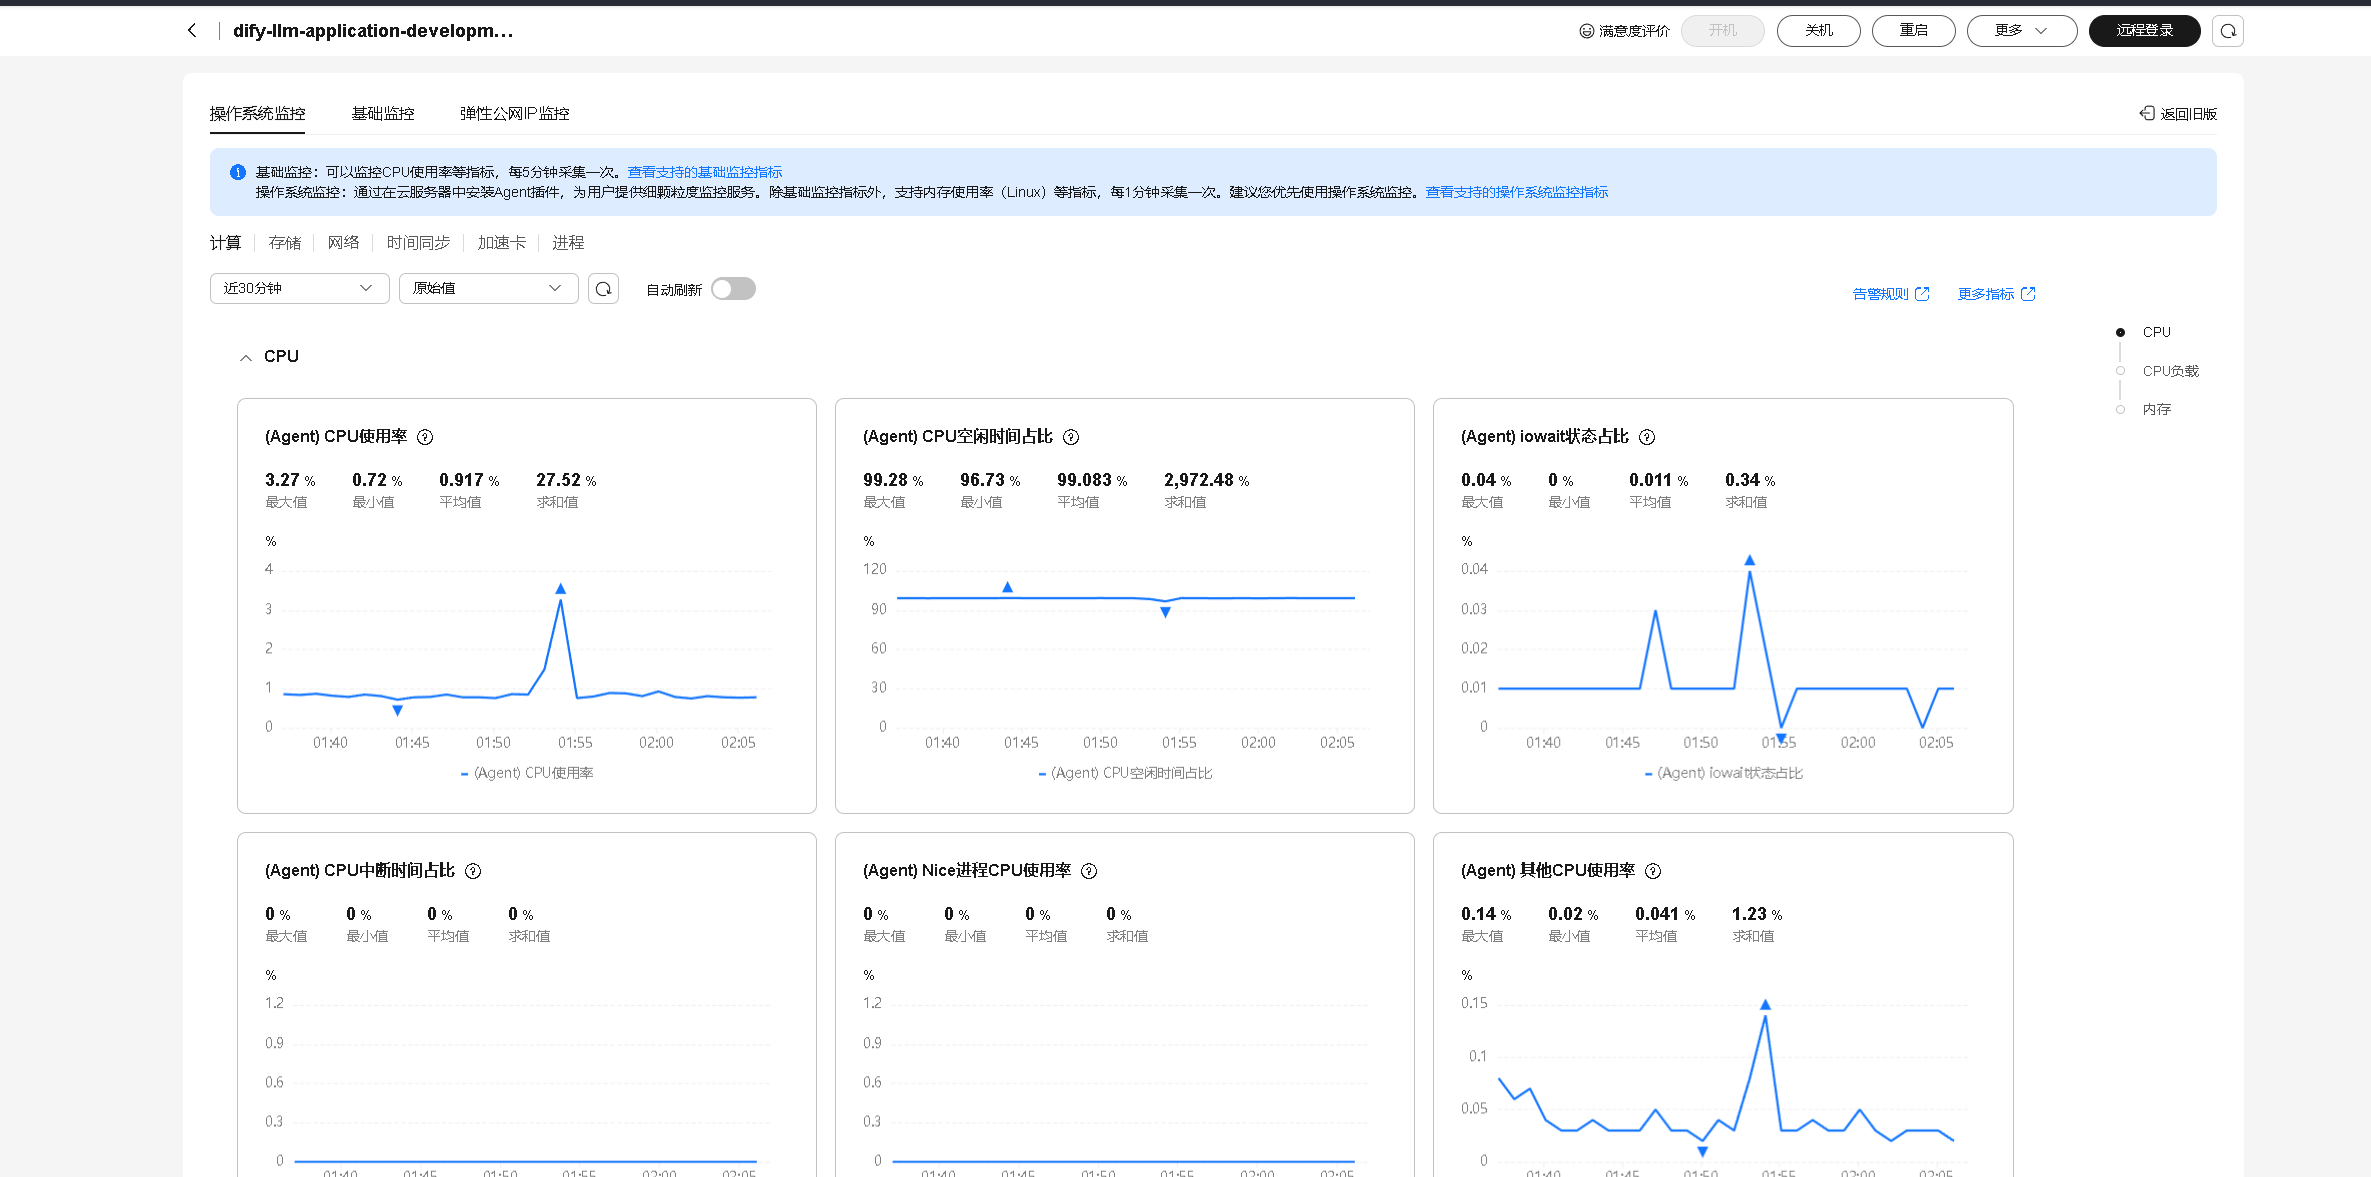Open help tooltip for (Agent) 其他CPU使用率
The height and width of the screenshot is (1177, 2371).
(1653, 871)
